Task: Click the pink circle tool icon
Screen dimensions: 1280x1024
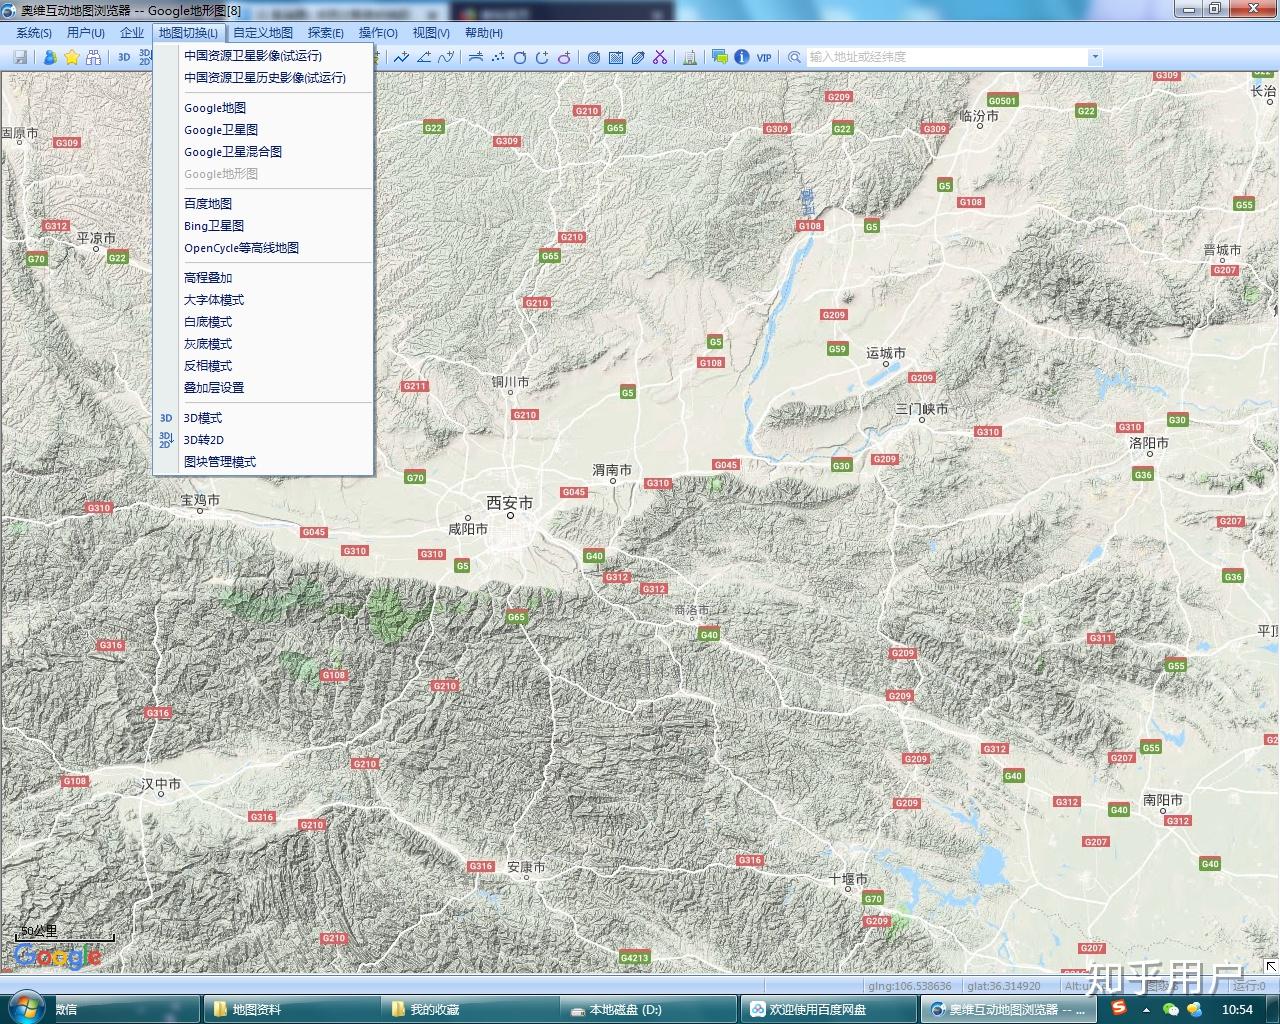Action: pyautogui.click(x=564, y=57)
